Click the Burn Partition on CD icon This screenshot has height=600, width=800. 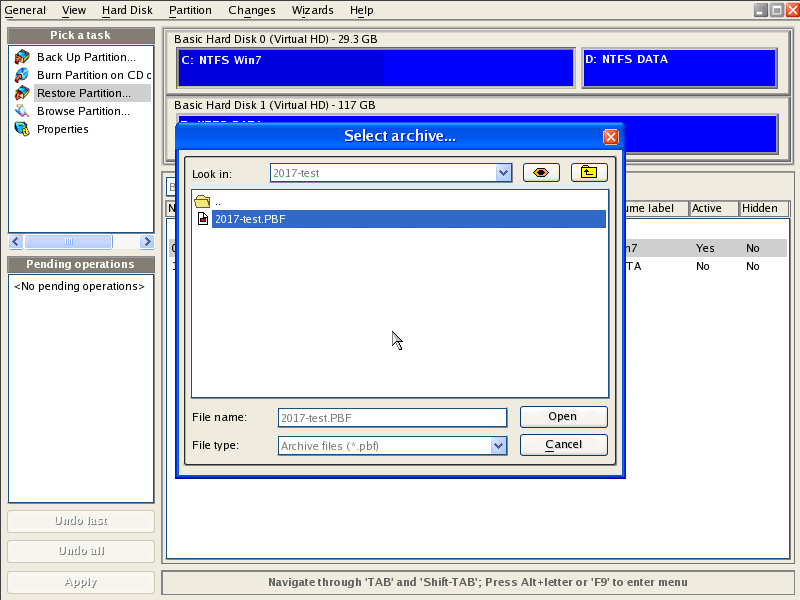[x=22, y=75]
